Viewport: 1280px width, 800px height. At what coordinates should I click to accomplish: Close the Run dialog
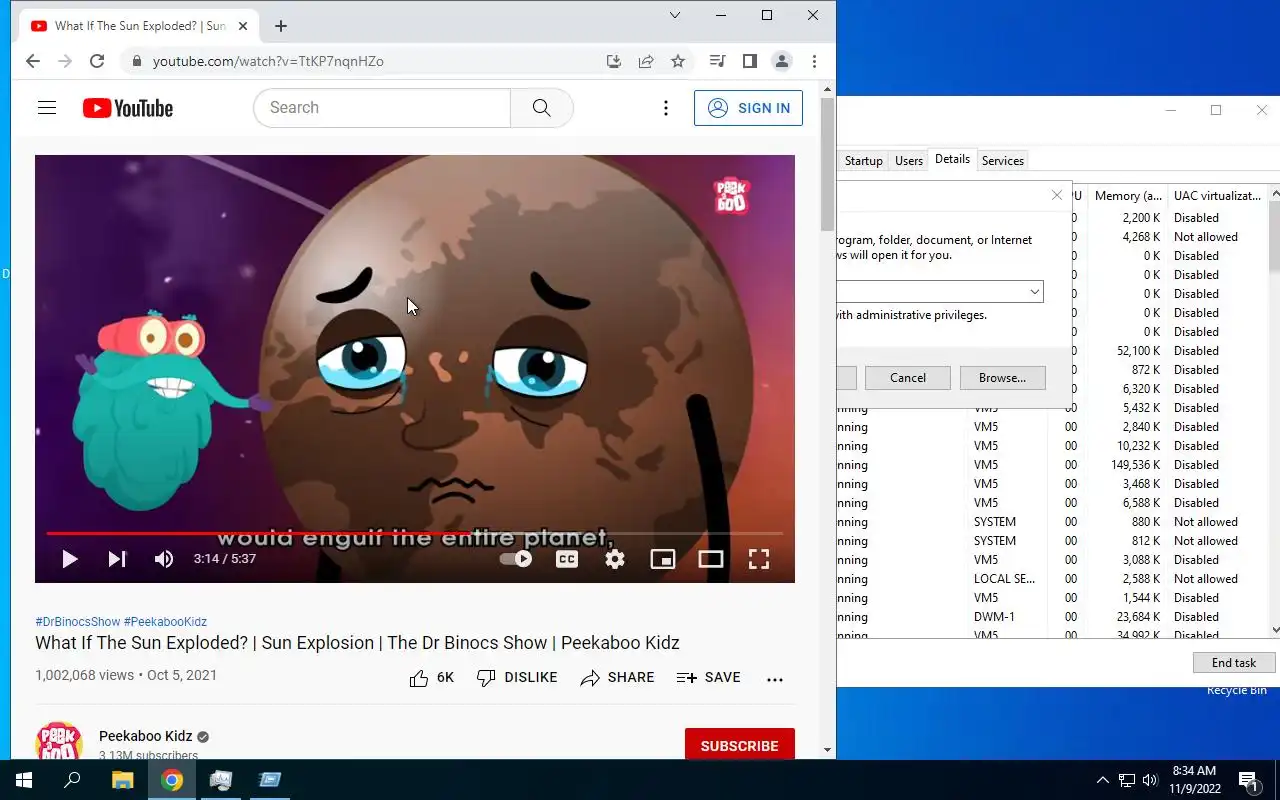(1057, 195)
